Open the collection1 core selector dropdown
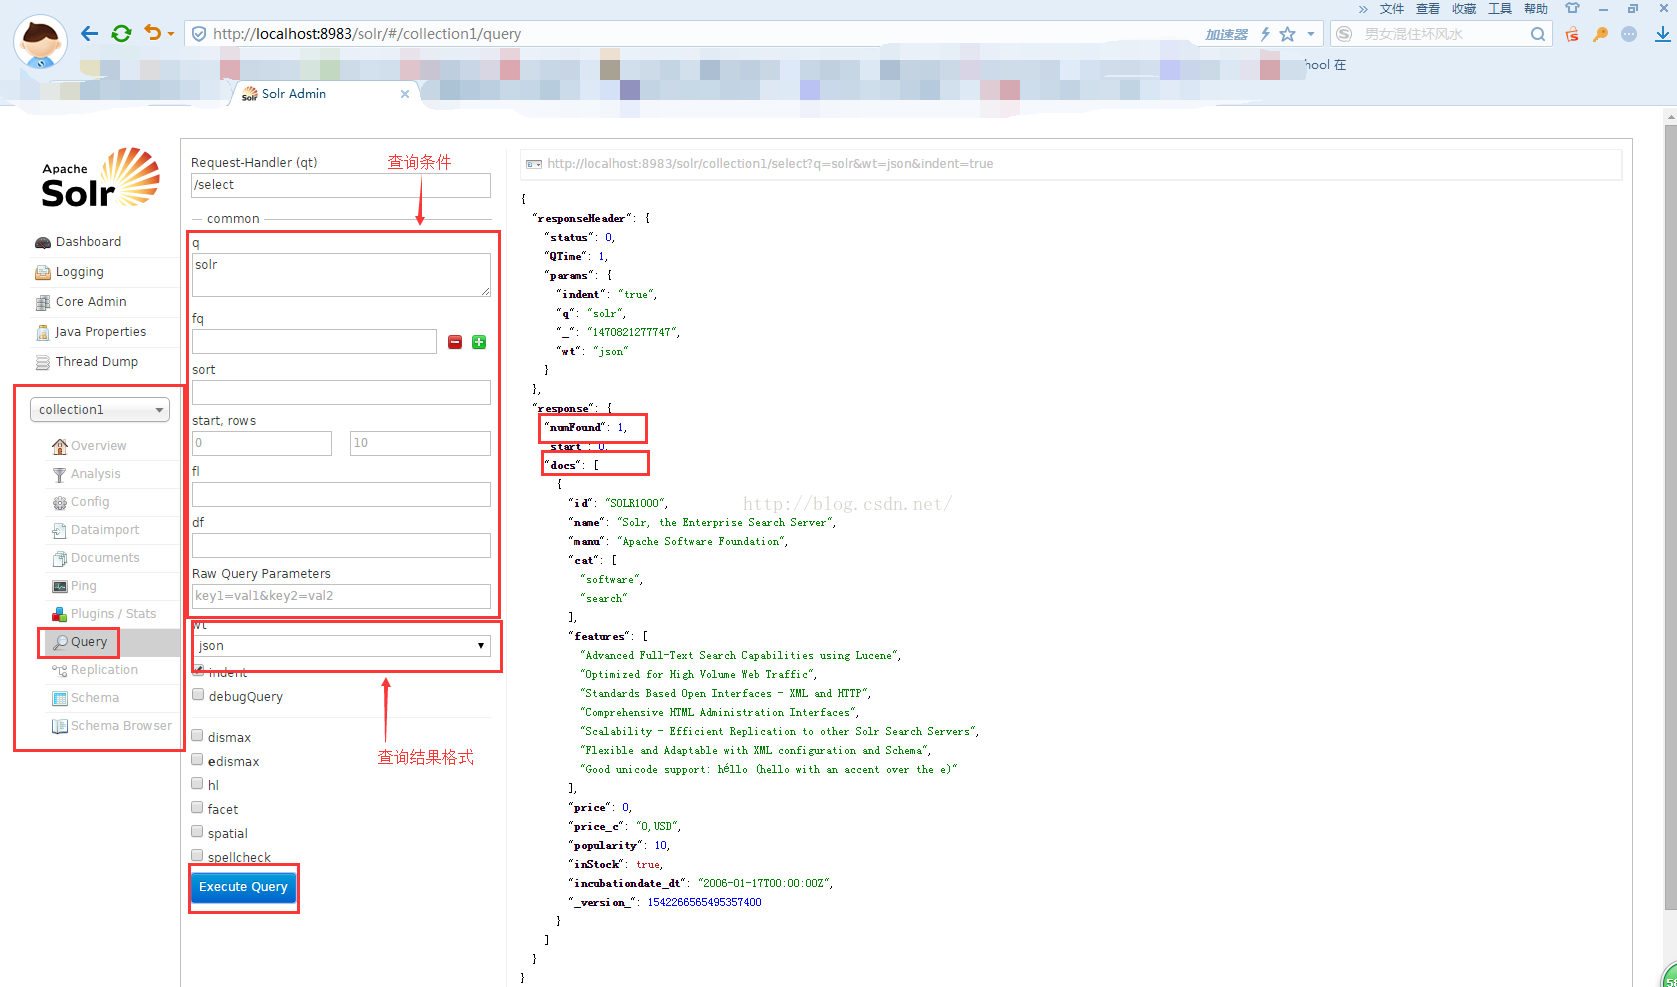 100,410
